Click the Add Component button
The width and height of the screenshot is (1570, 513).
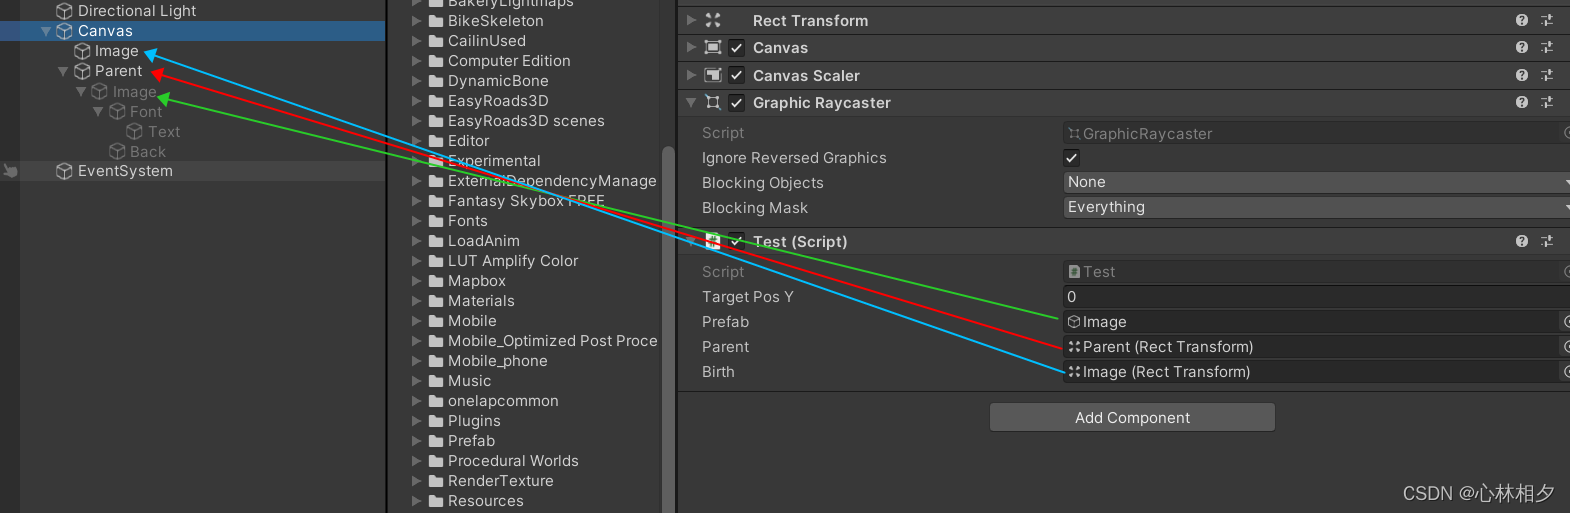(1132, 417)
